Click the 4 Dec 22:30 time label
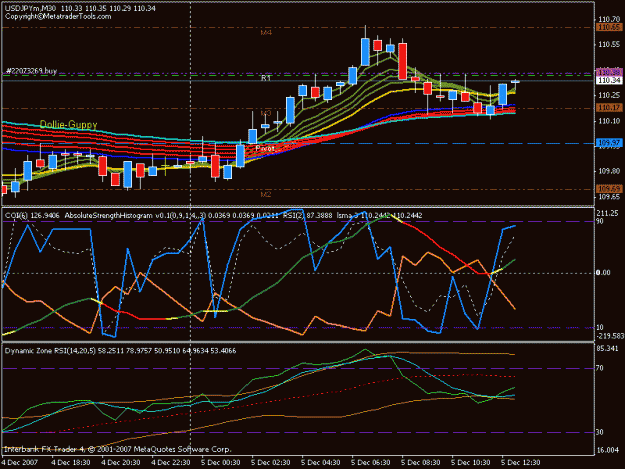This screenshot has width=625, height=469. 171,463
